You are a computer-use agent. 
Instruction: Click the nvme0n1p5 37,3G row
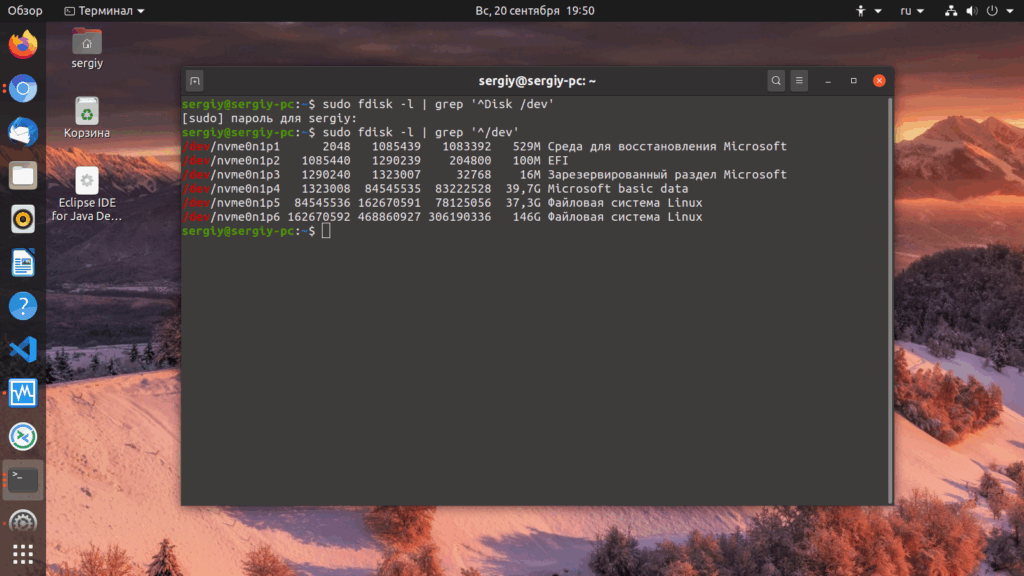click(442, 203)
